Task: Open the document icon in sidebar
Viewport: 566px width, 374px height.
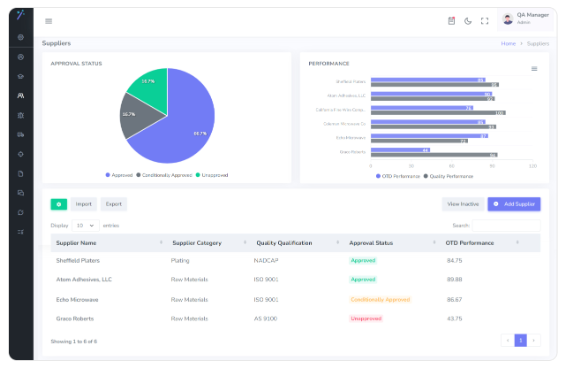Action: click(21, 174)
